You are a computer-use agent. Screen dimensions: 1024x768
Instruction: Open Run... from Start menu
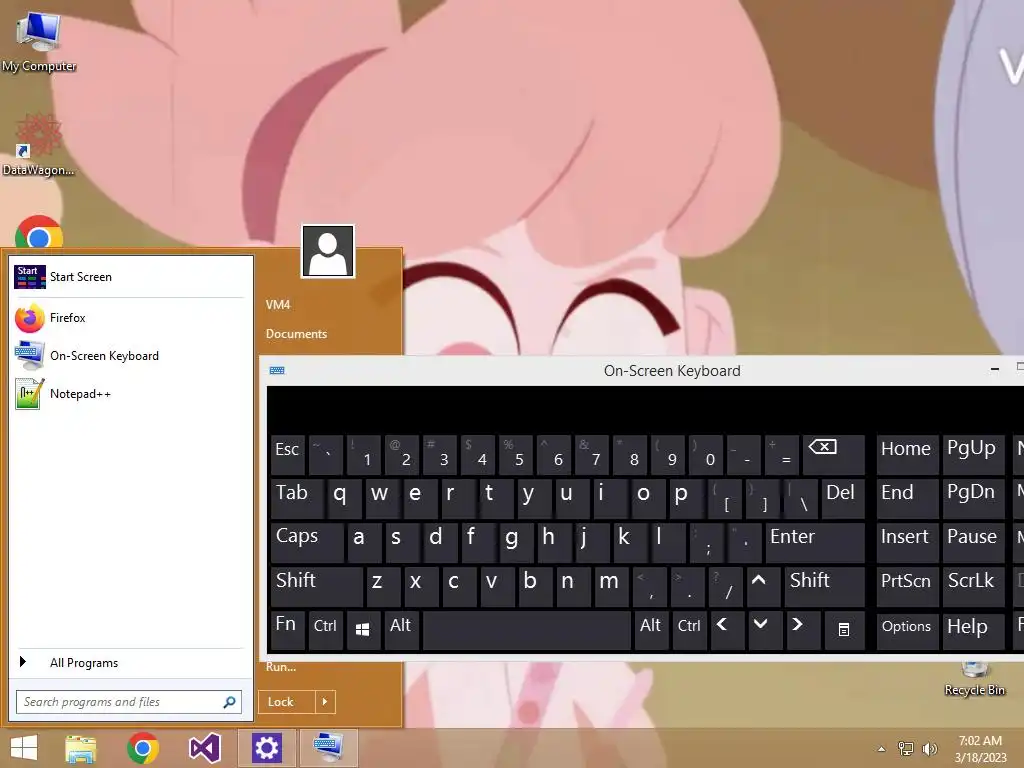point(281,667)
